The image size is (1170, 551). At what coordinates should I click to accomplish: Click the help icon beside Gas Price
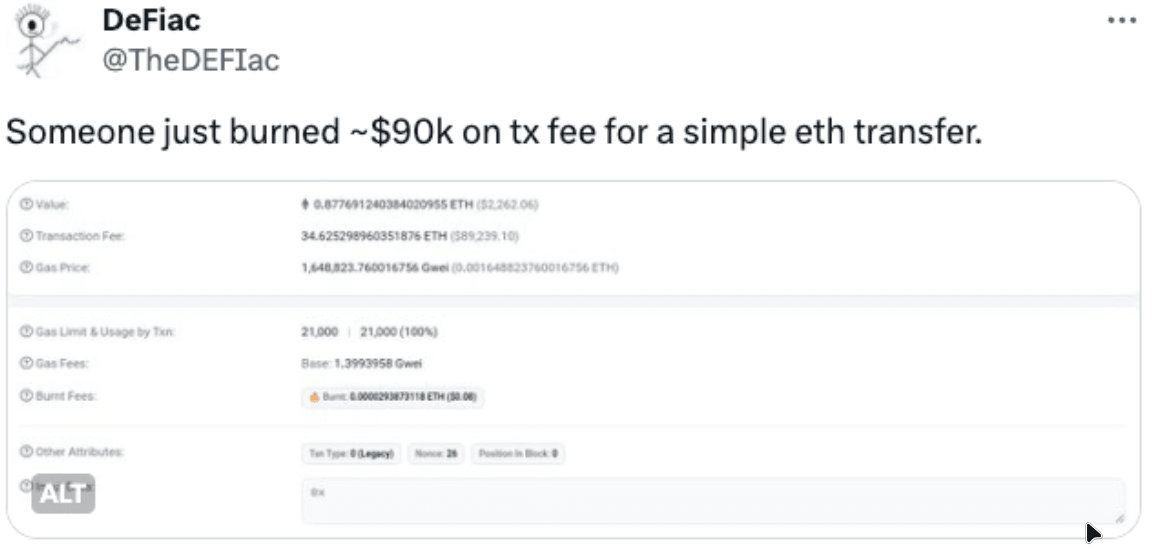[25, 267]
